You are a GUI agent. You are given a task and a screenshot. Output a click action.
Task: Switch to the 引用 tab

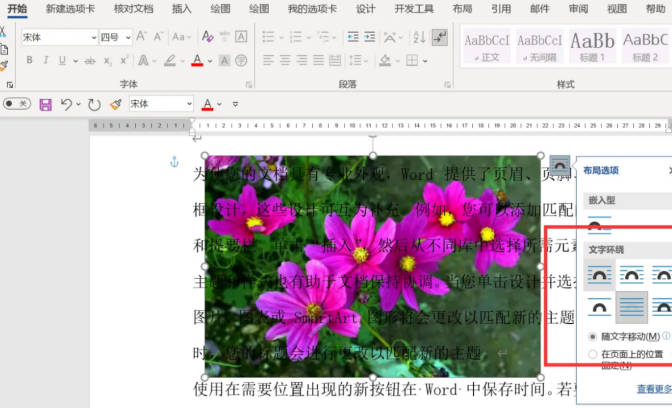pyautogui.click(x=501, y=9)
